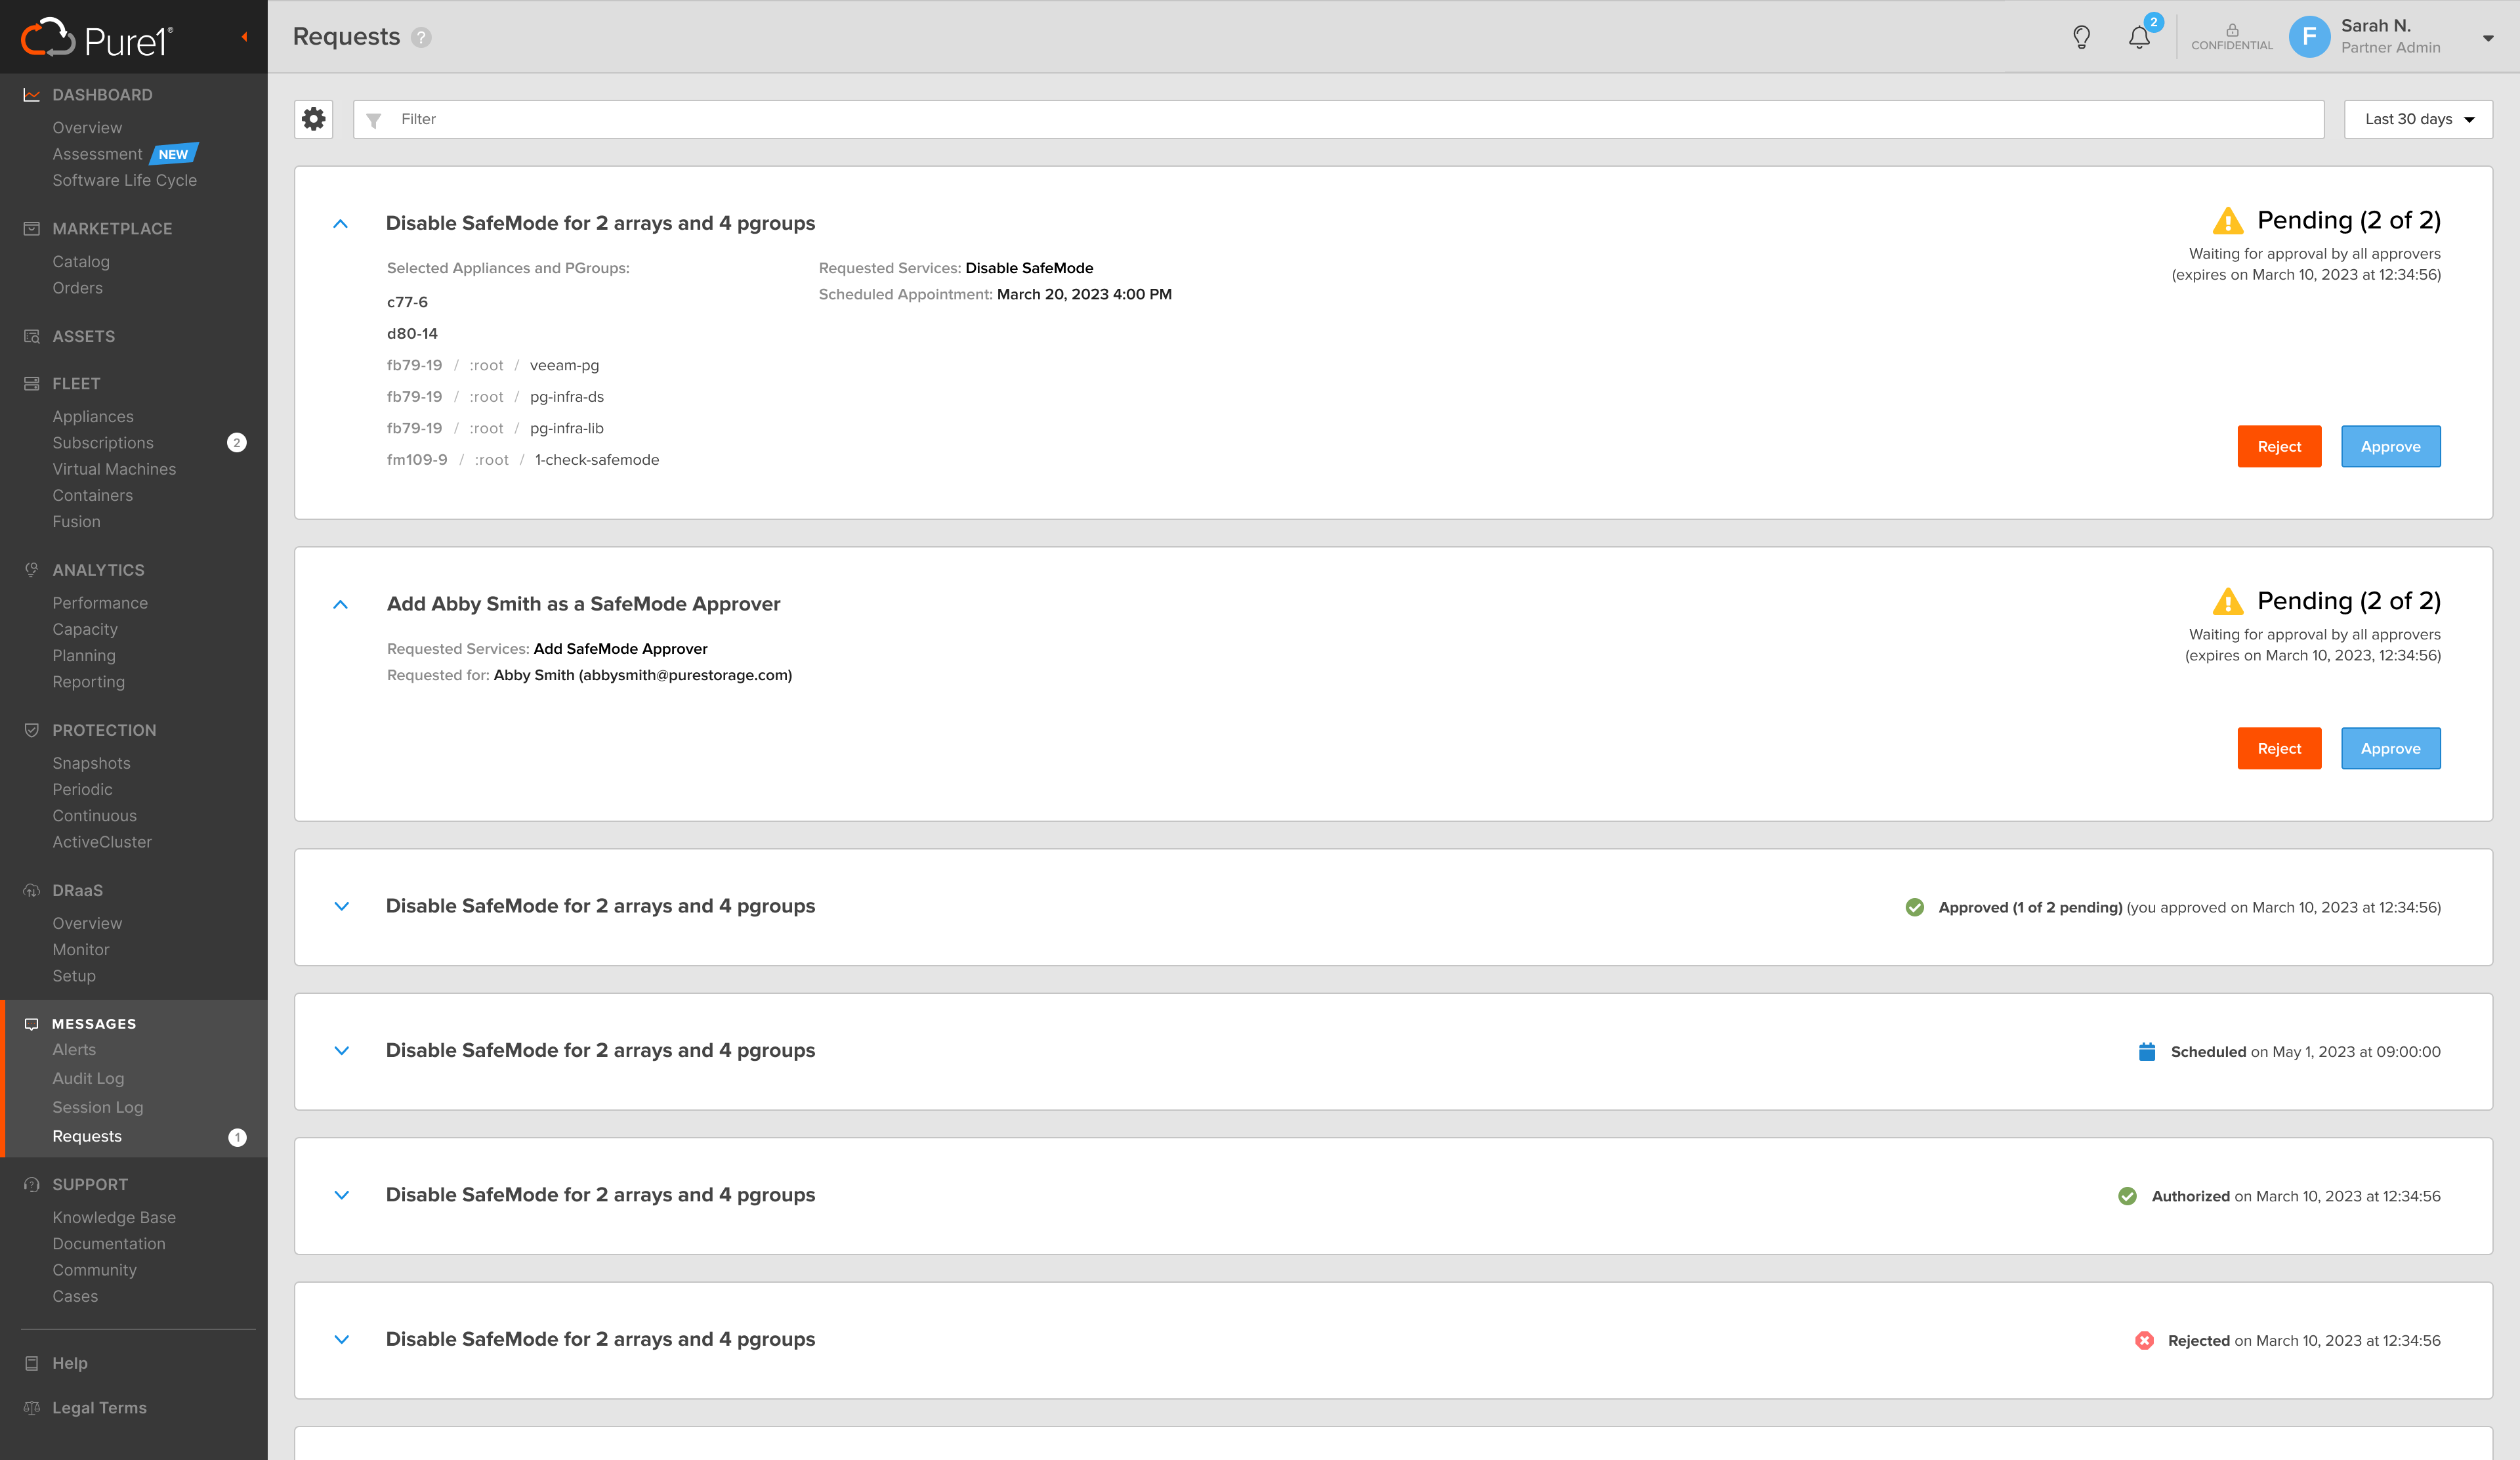Collapse the Add Abby Smith request
Image resolution: width=2520 pixels, height=1460 pixels.
[x=340, y=605]
